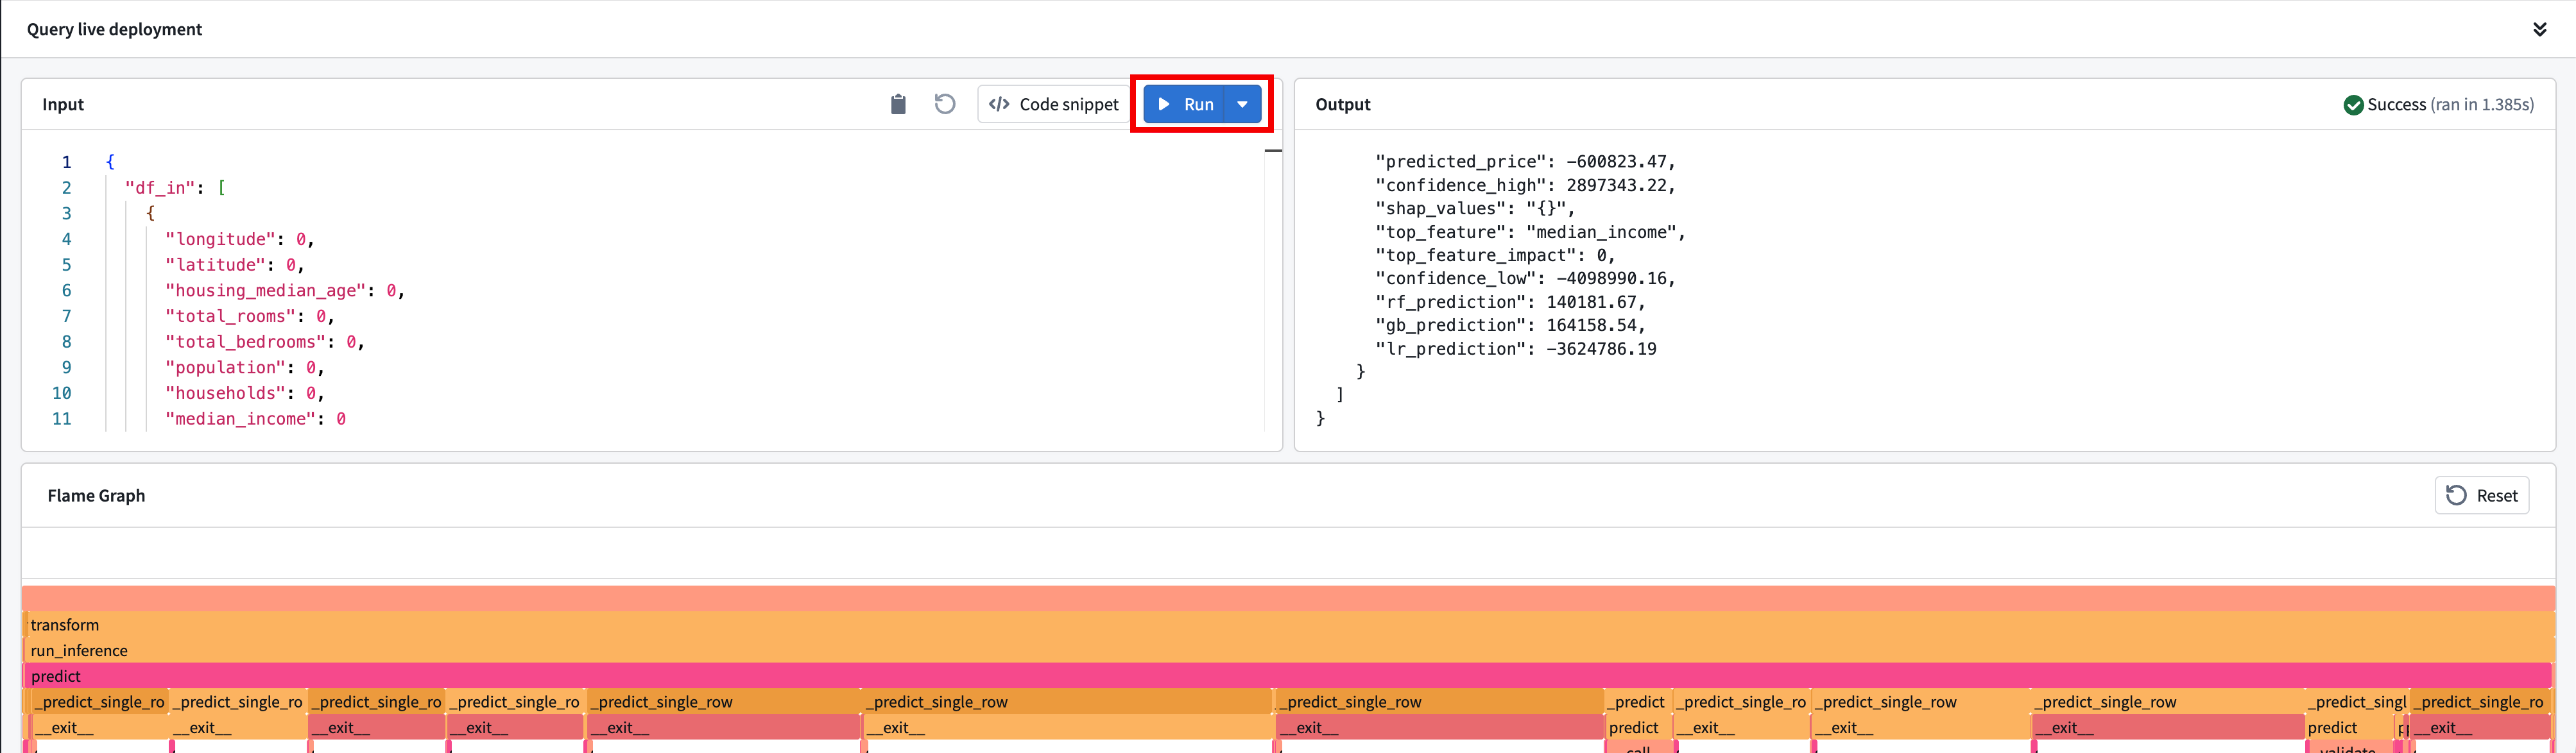2576x753 pixels.
Task: Open the Code snippet view
Action: point(1054,104)
